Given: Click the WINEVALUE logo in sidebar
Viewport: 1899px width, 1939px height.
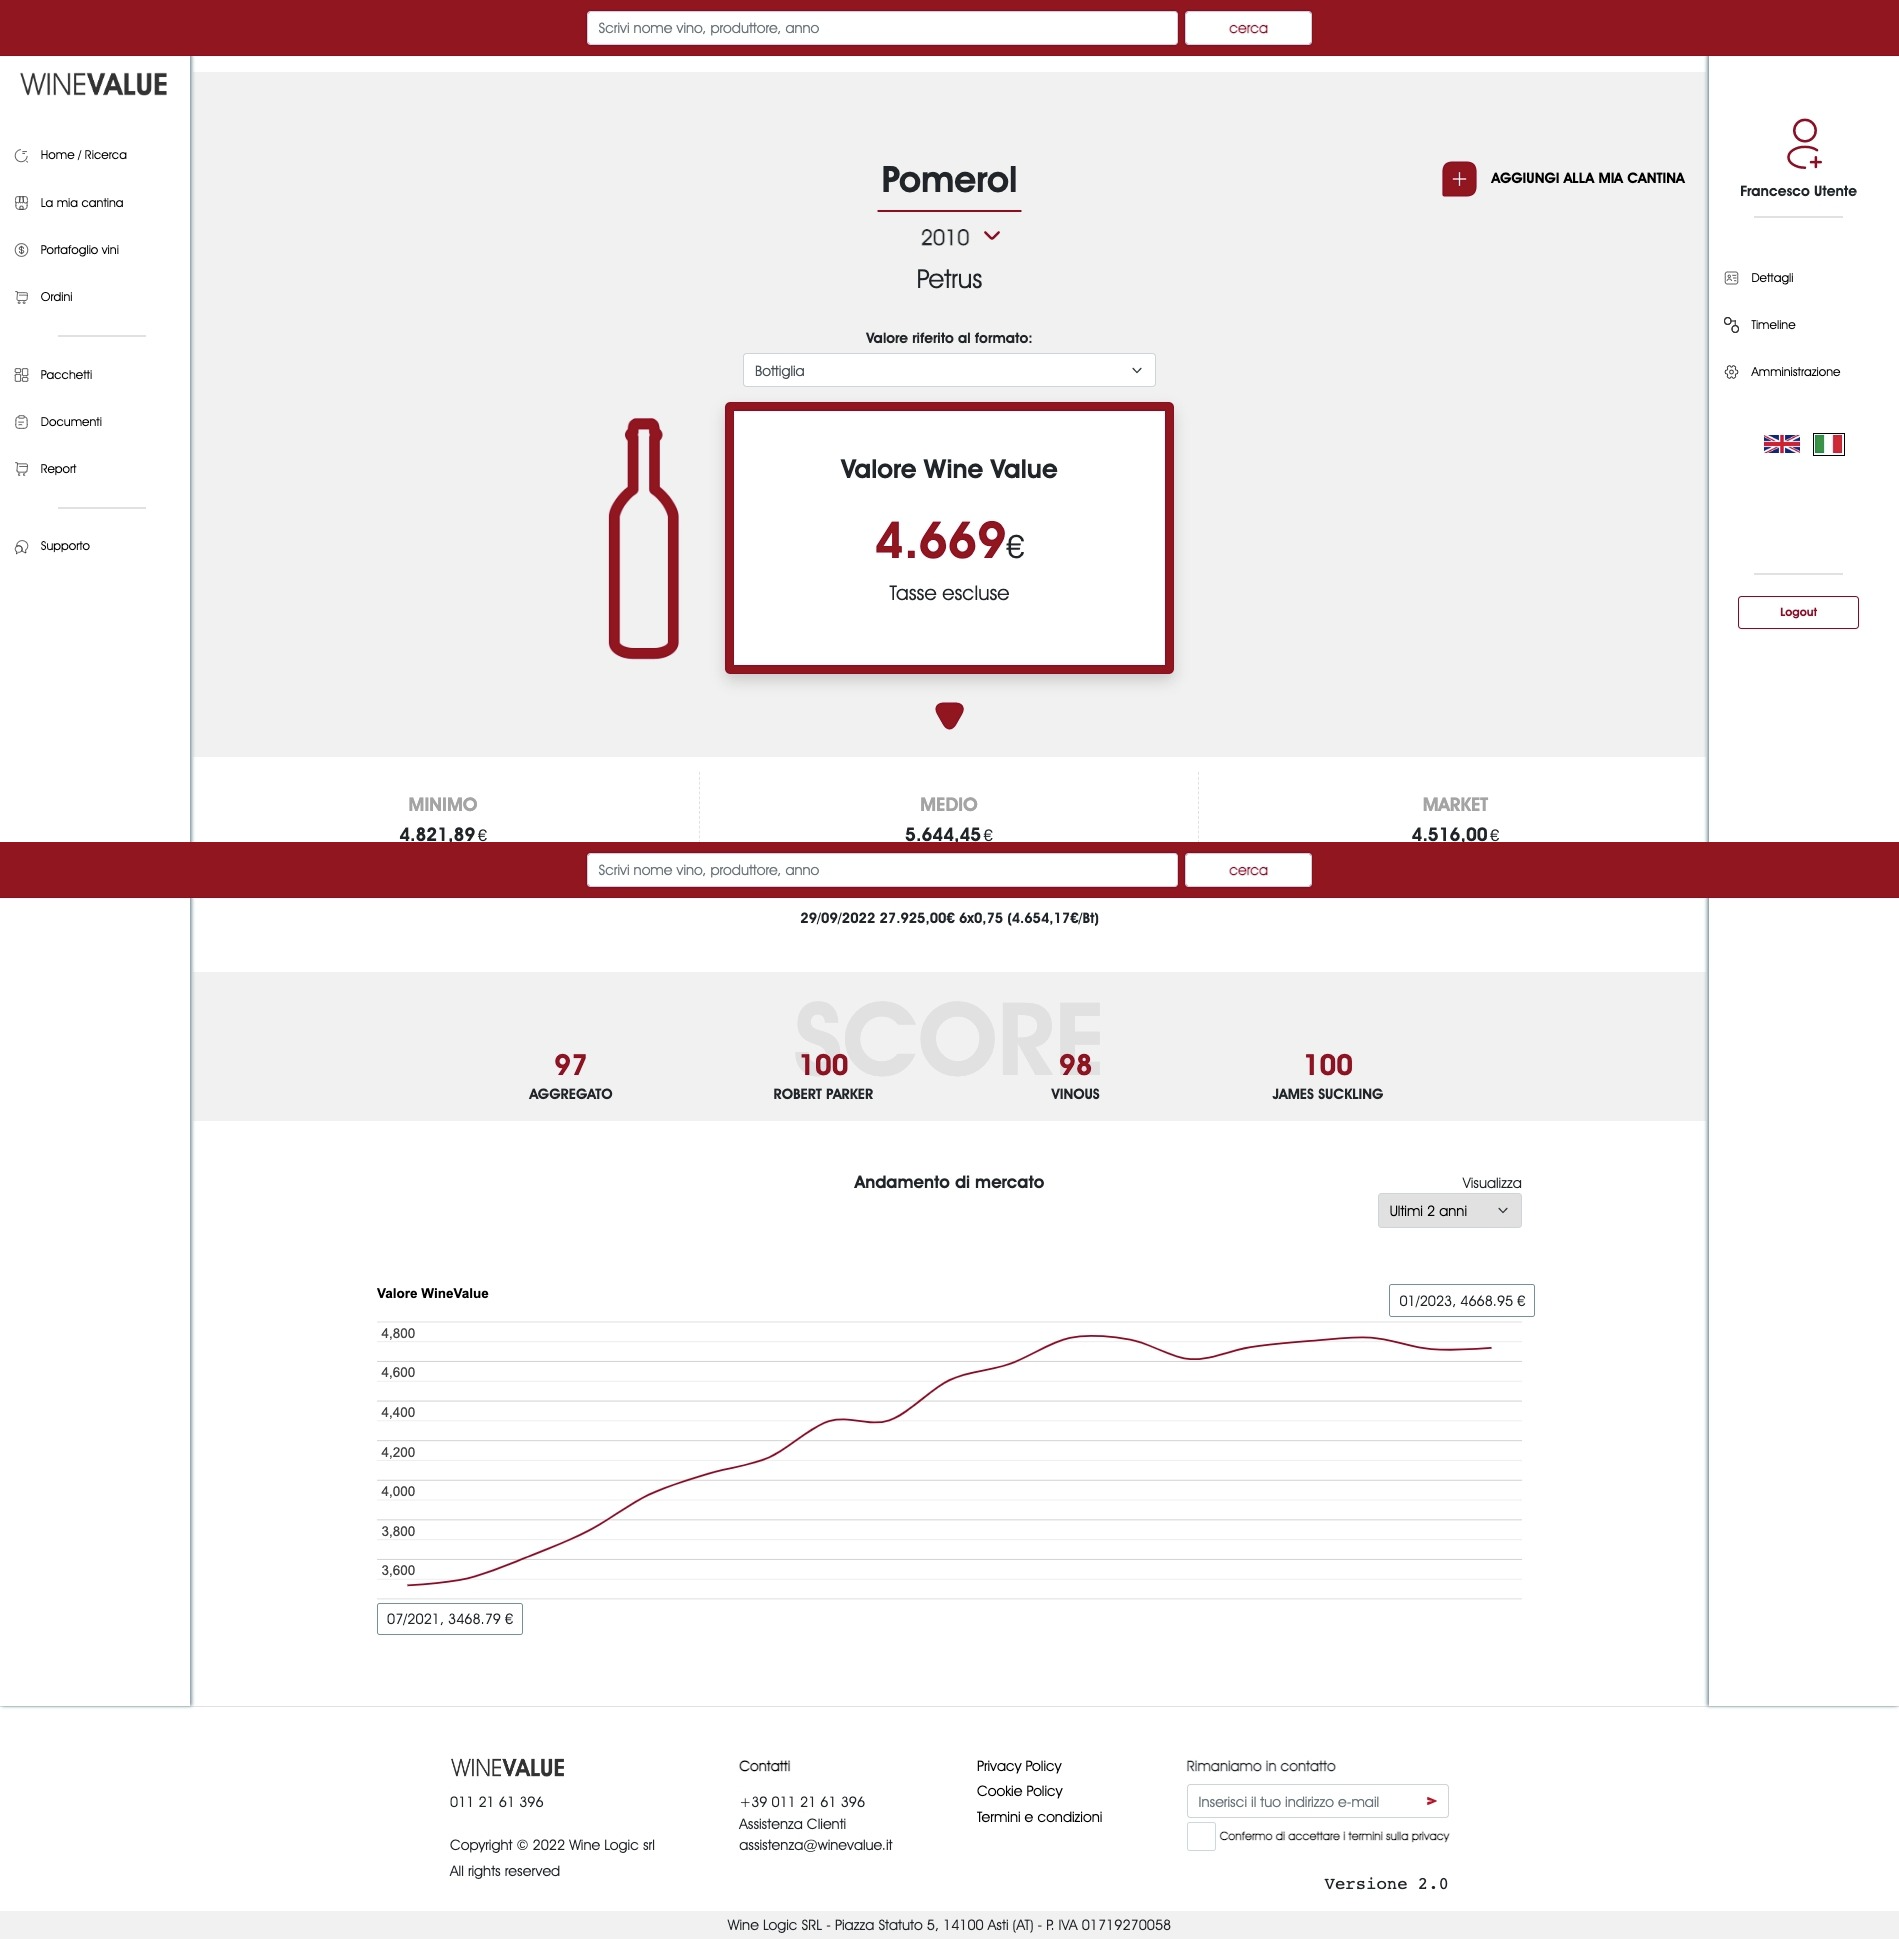Looking at the screenshot, I should coord(94,85).
